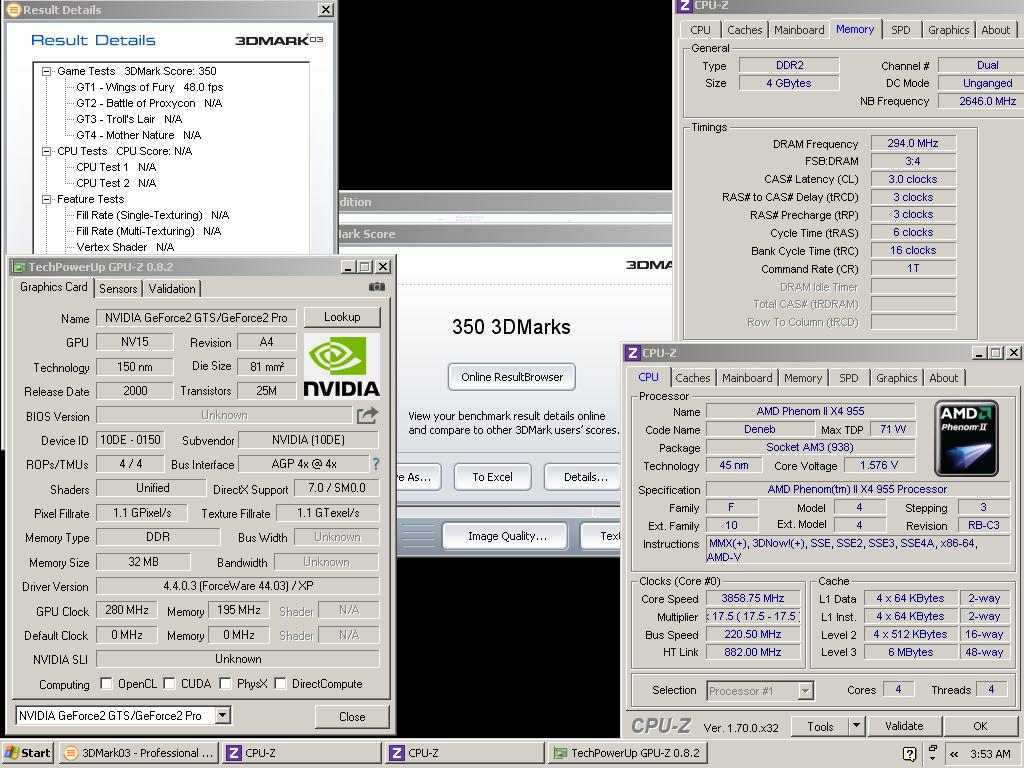
Task: Click the NVIDIA logo in GPU-Z
Action: [342, 366]
